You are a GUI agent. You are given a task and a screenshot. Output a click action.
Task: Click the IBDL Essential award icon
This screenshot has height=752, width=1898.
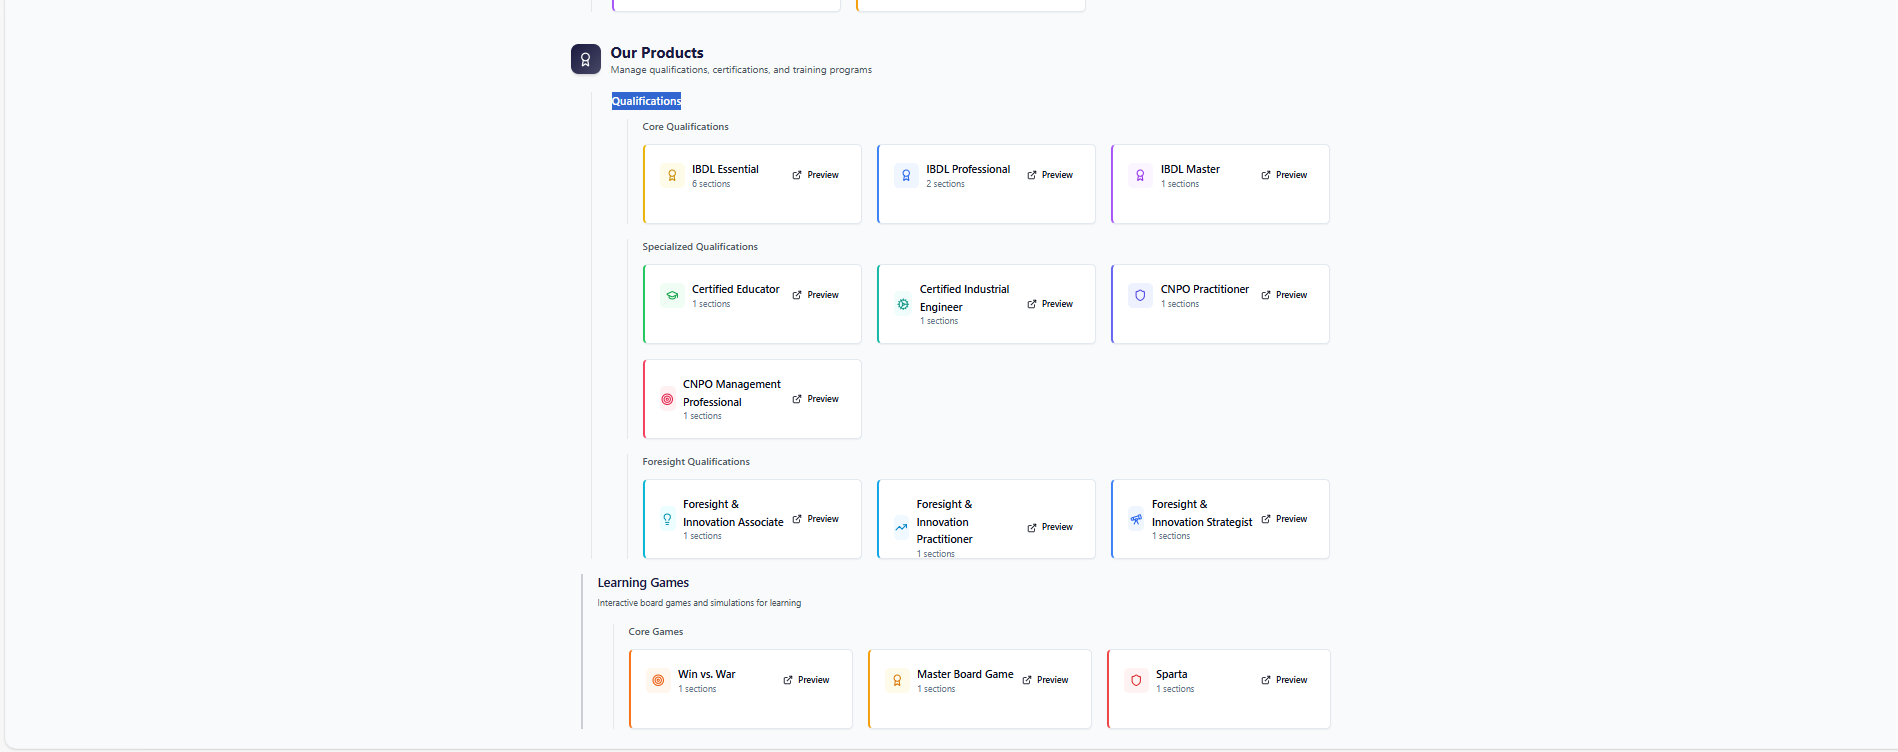point(672,176)
